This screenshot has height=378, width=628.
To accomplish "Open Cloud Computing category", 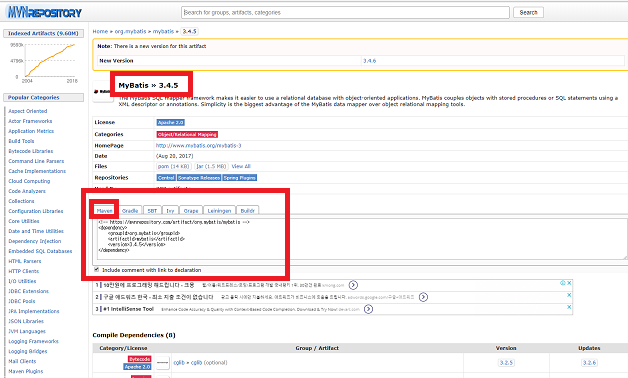I will click(x=29, y=181).
